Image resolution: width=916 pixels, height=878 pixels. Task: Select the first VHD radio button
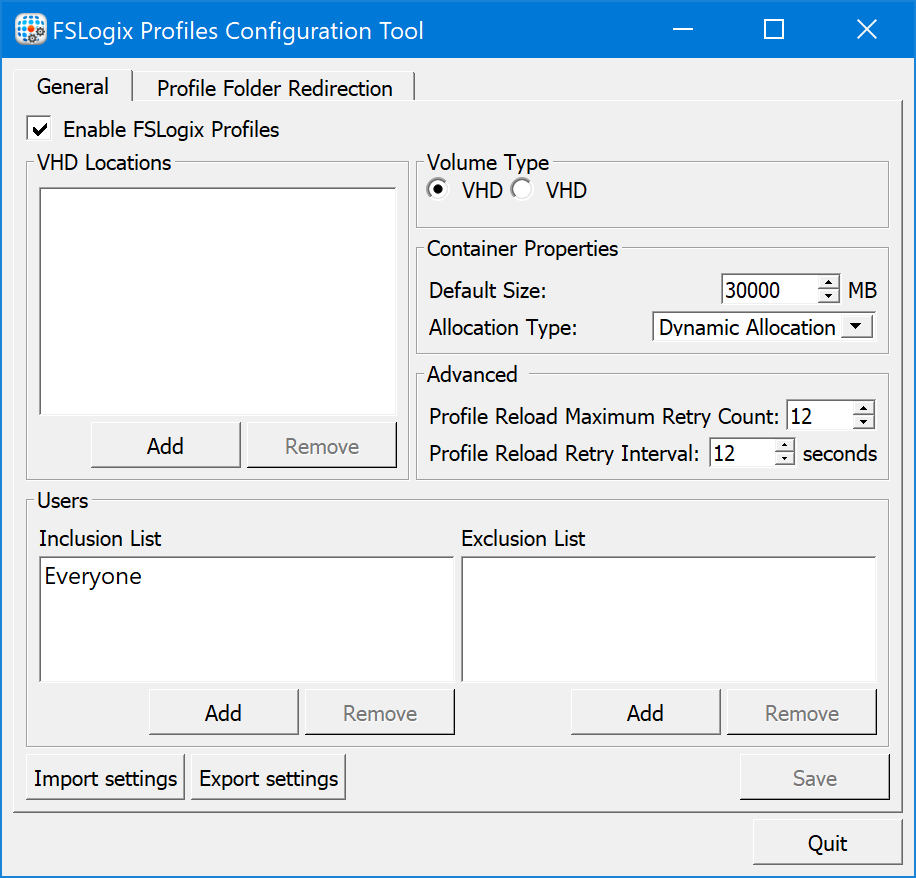click(x=437, y=189)
